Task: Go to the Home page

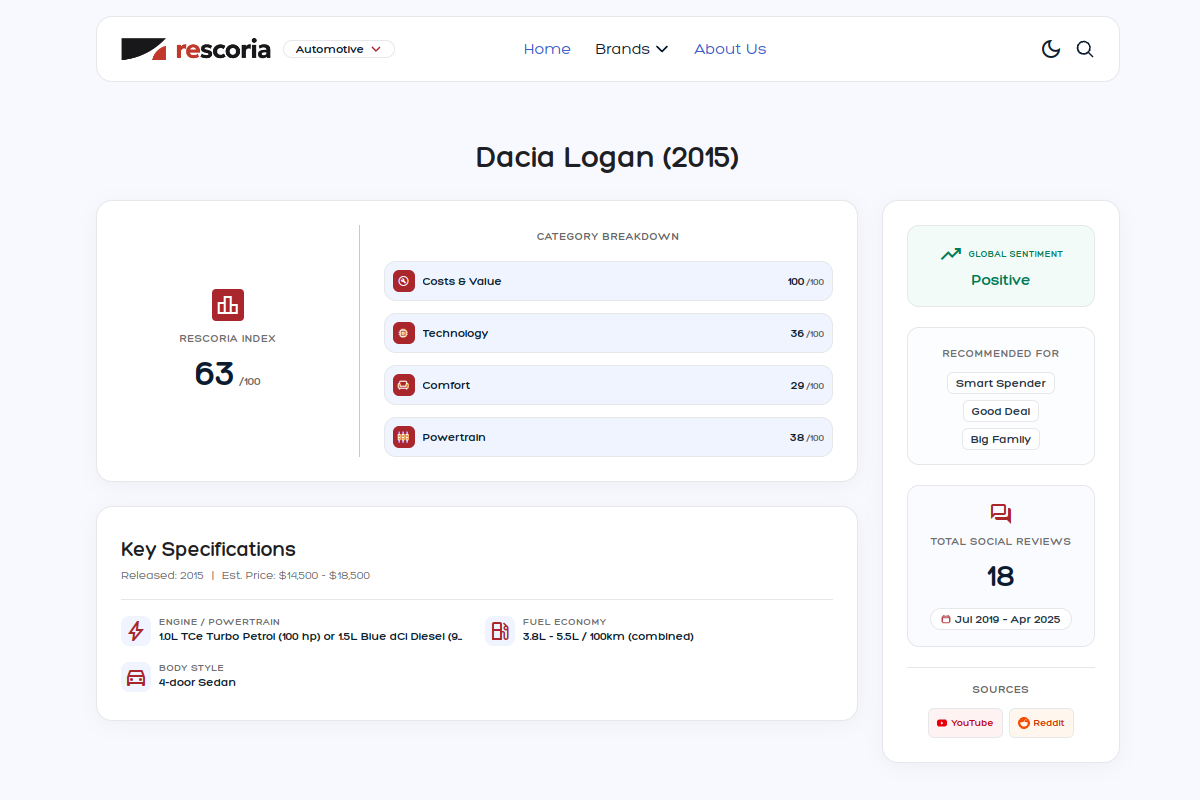Action: (x=547, y=49)
